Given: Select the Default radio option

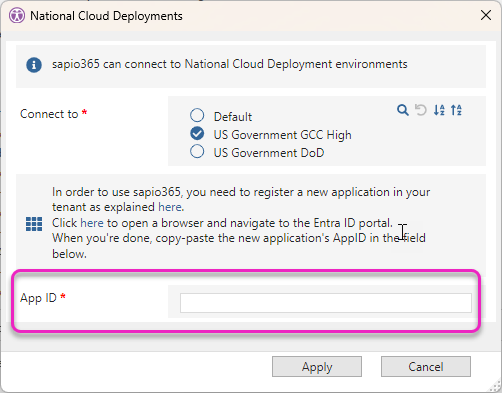Looking at the screenshot, I should coord(197,115).
